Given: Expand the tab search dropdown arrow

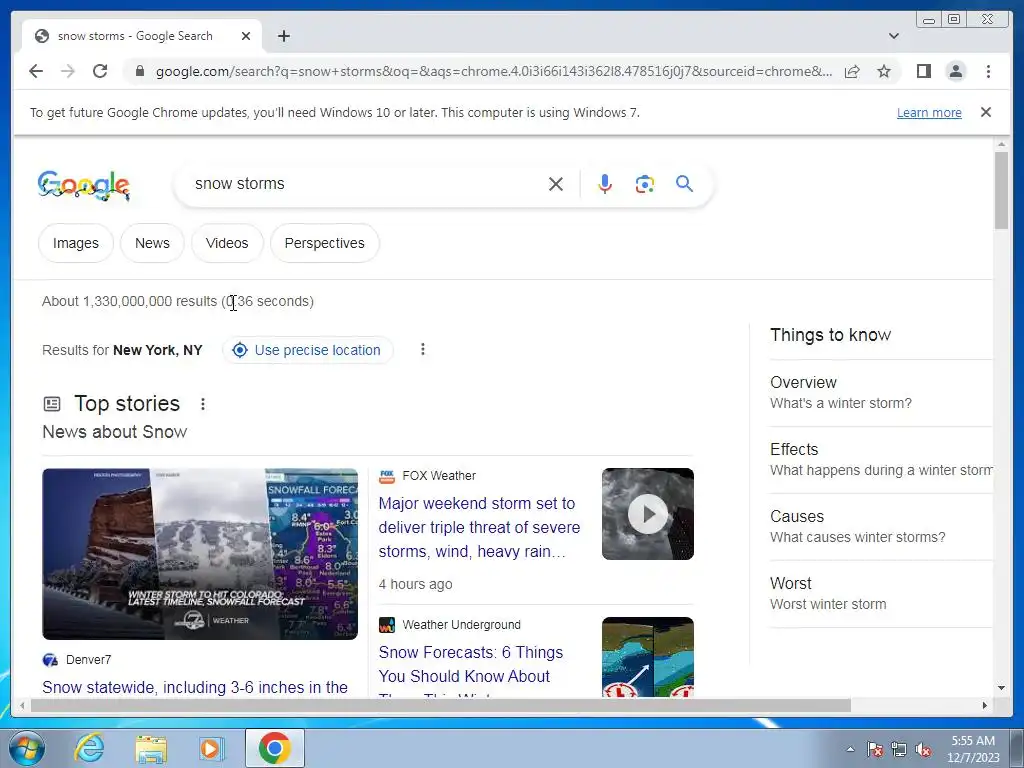Looking at the screenshot, I should tap(894, 36).
